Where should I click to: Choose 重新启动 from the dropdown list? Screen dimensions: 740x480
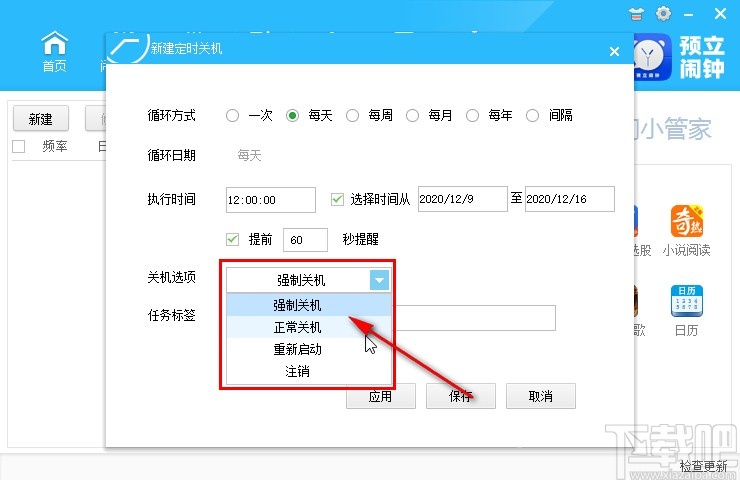click(309, 349)
